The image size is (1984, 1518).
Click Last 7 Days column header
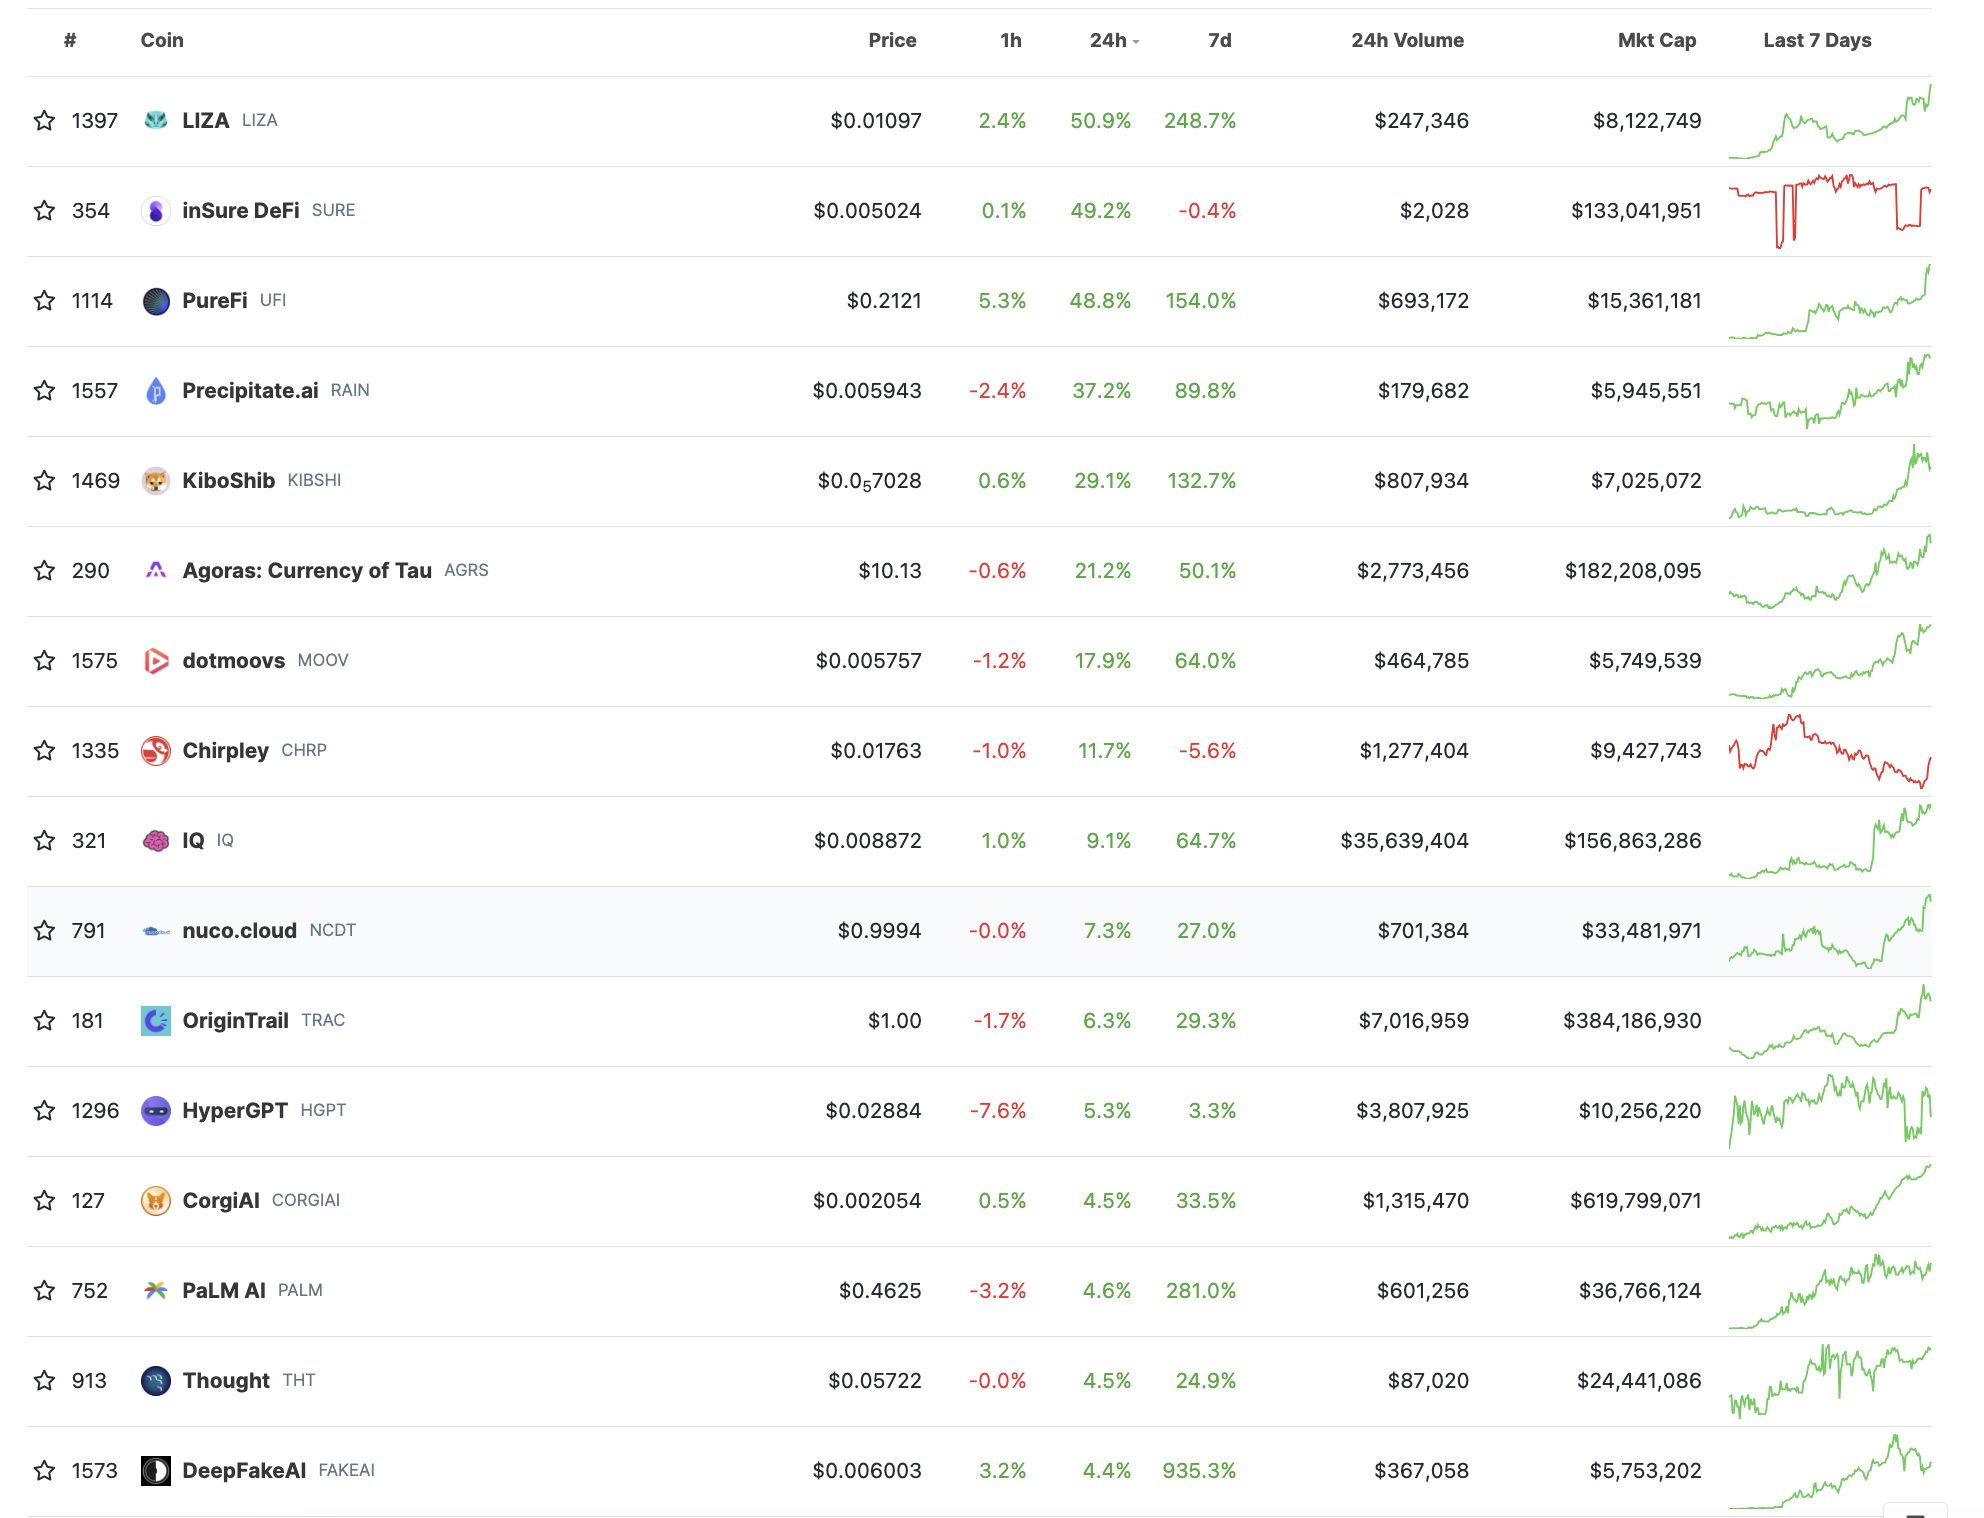(1817, 41)
